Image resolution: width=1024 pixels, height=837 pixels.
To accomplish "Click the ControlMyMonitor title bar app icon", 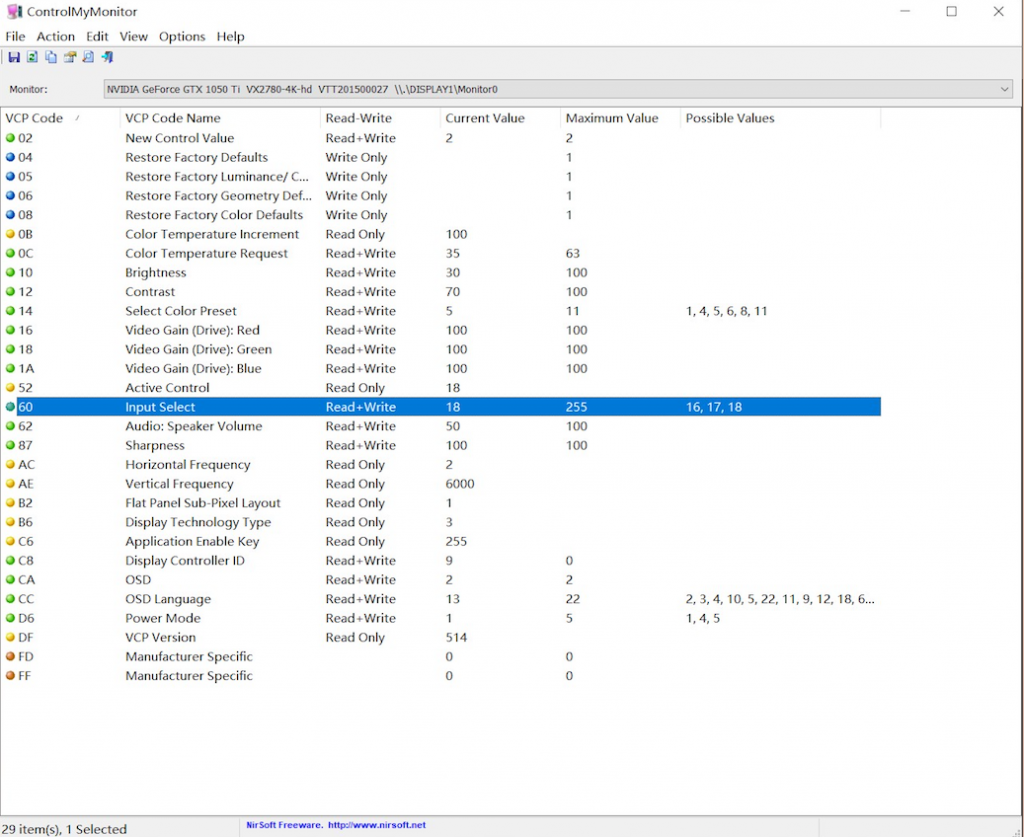I will tap(15, 12).
